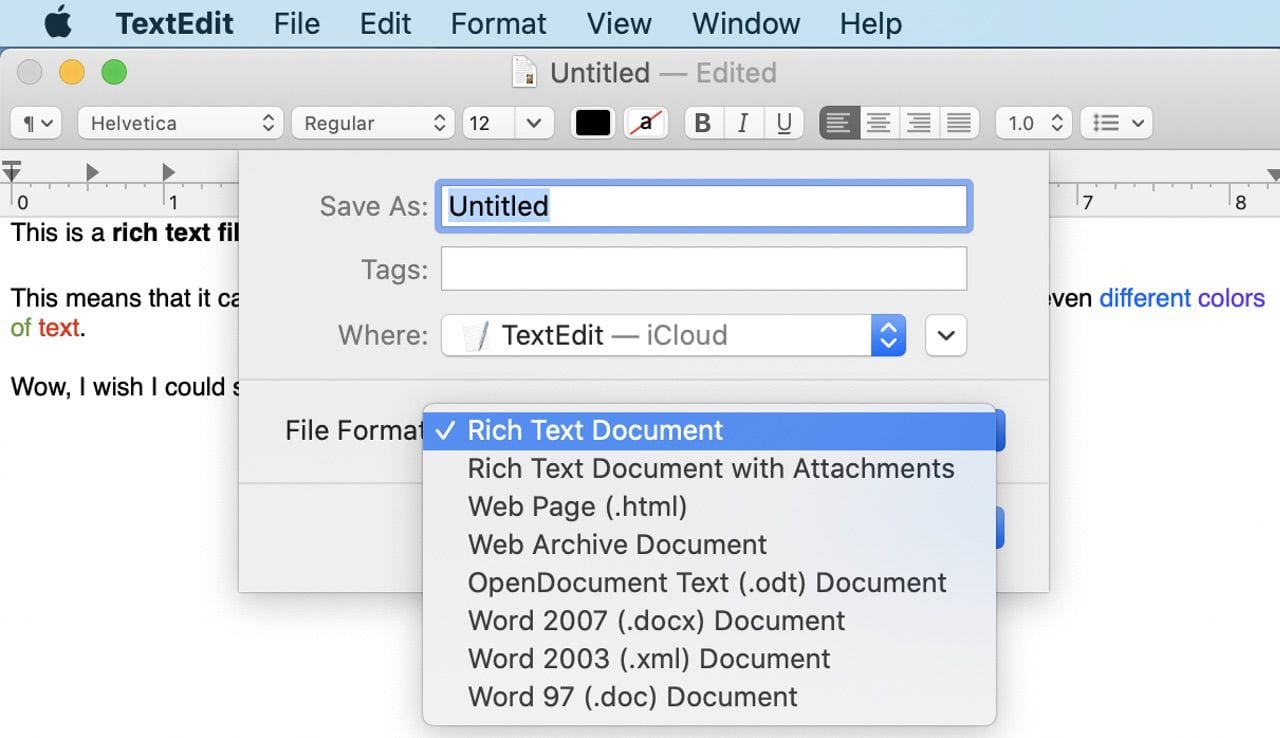This screenshot has height=738, width=1280.
Task: Click the Save As filename field
Action: point(703,206)
